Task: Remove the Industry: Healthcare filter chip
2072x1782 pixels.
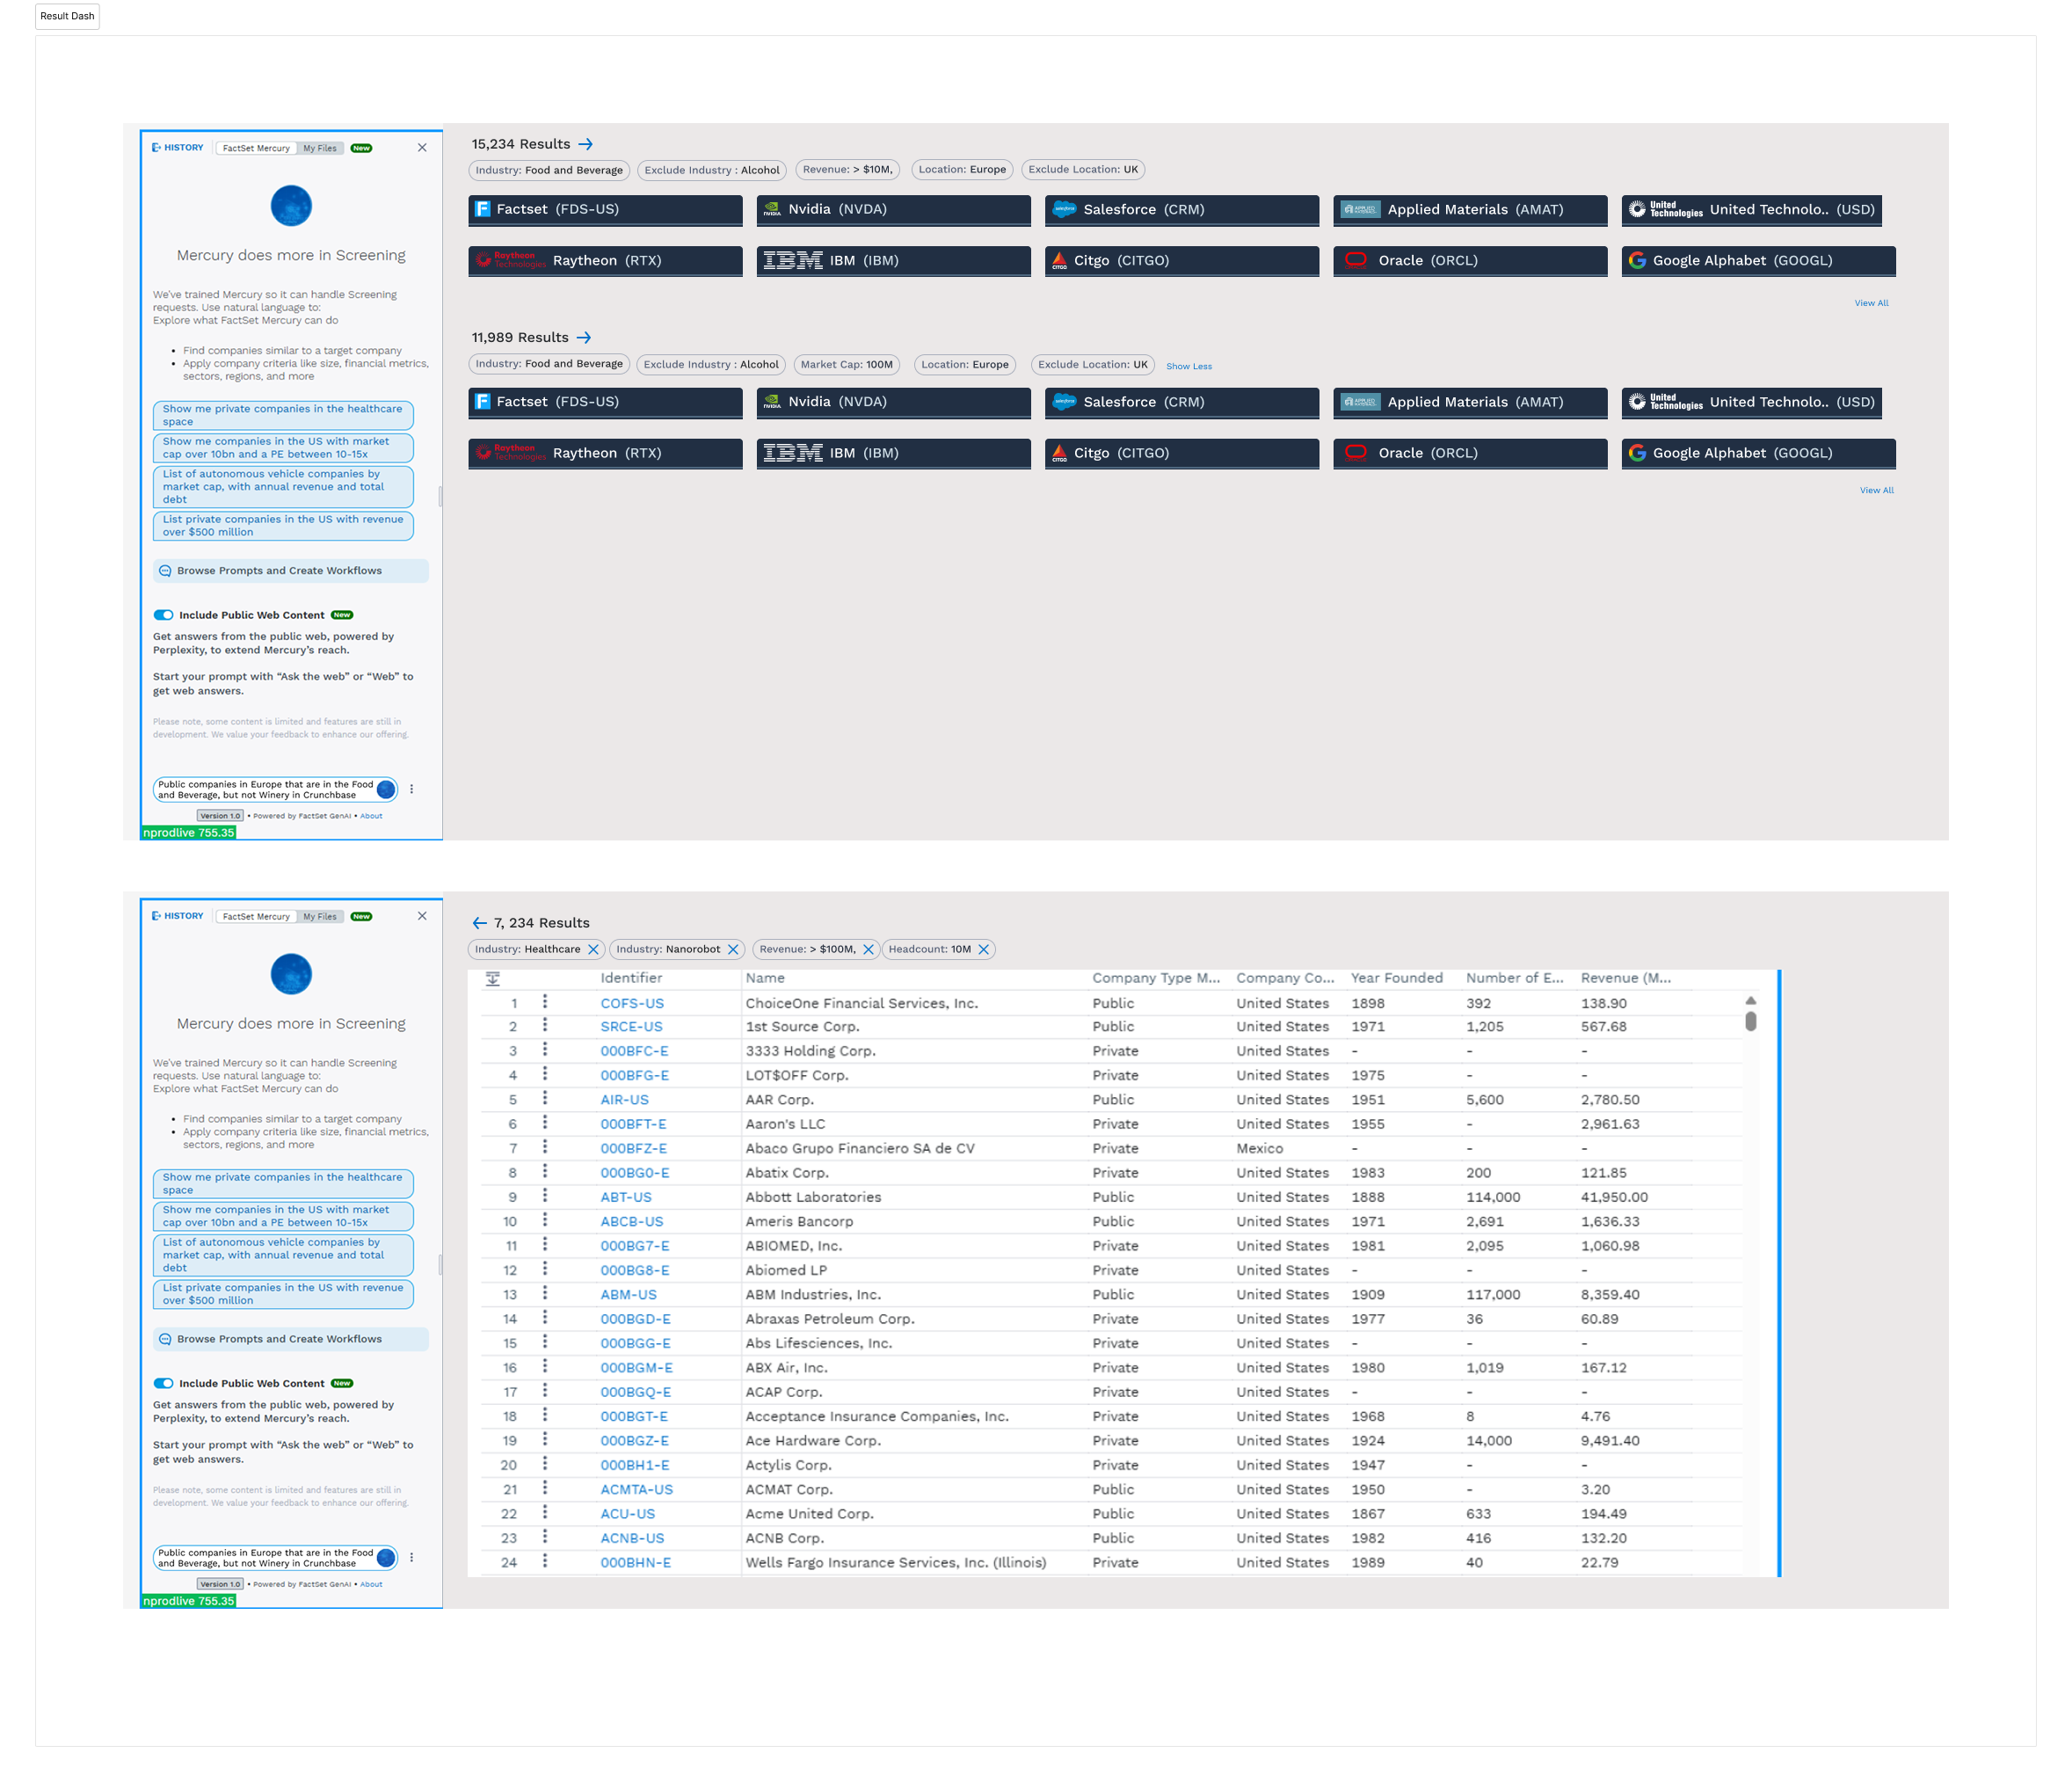Action: (593, 950)
